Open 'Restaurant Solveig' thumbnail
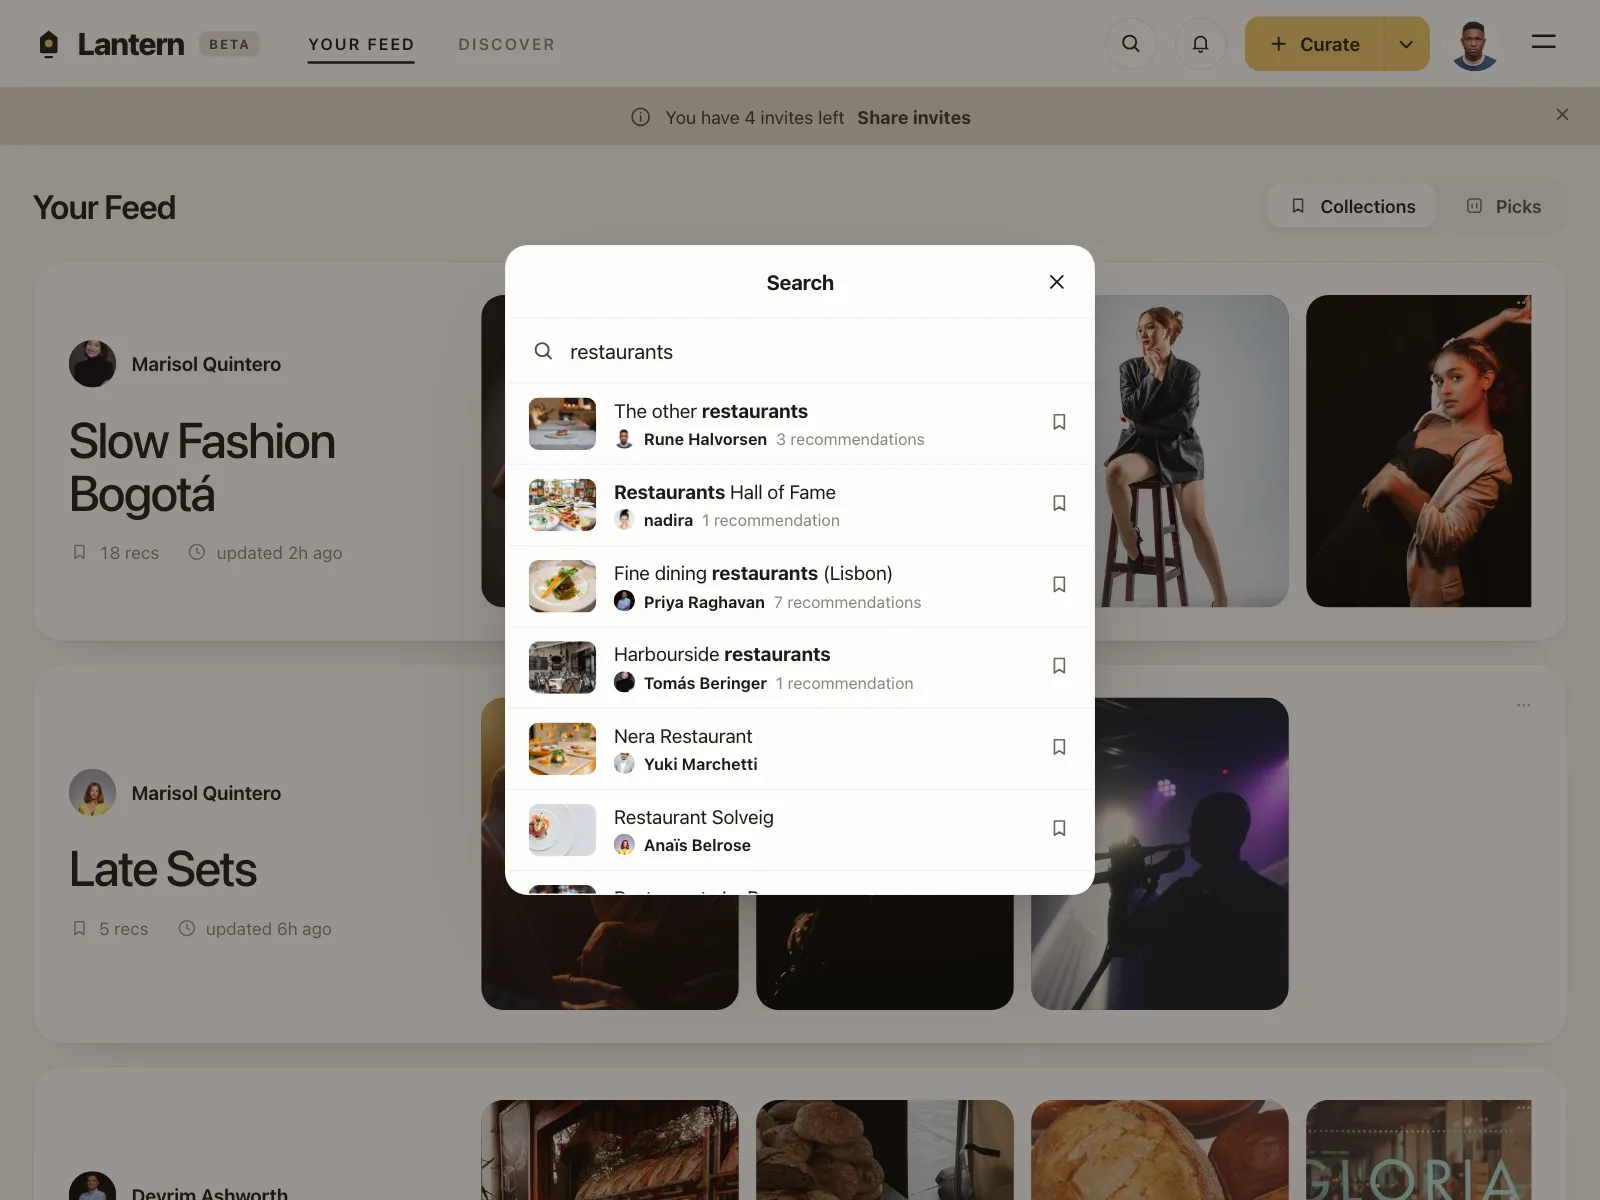This screenshot has height=1200, width=1600. (562, 830)
